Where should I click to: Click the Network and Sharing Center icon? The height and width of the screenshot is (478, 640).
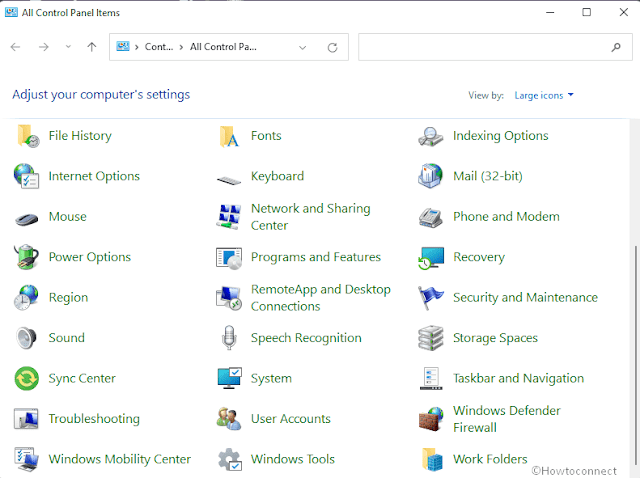(229, 216)
